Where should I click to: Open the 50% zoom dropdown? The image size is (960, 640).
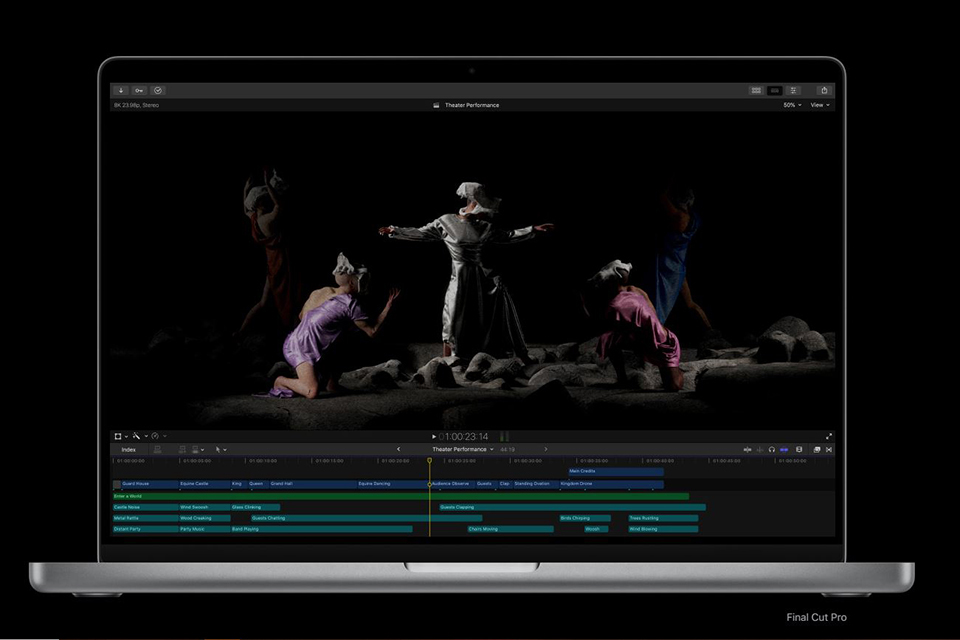[x=790, y=104]
